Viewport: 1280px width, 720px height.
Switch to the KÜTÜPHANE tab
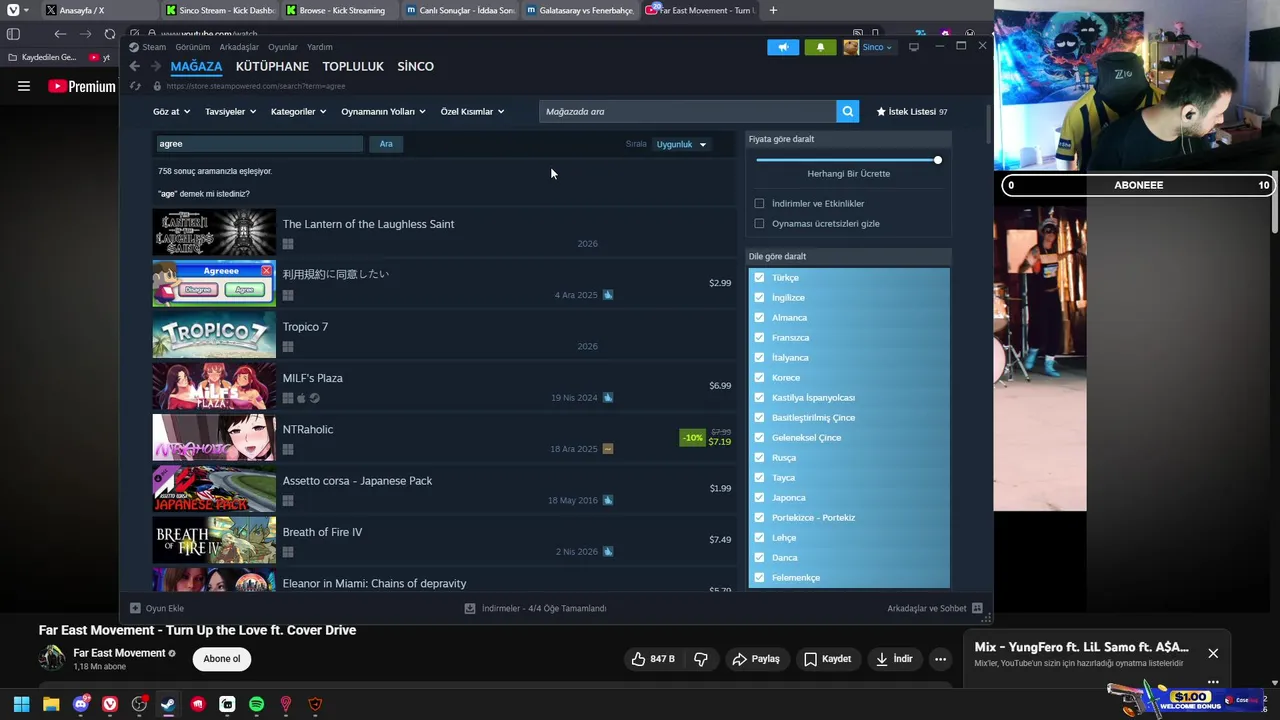point(272,66)
